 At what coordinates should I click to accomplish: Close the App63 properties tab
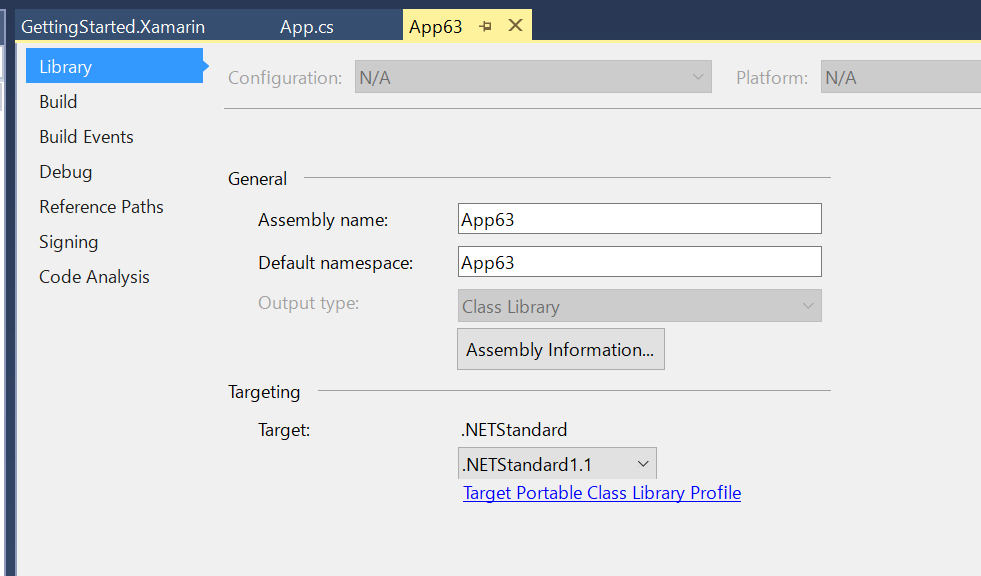516,26
